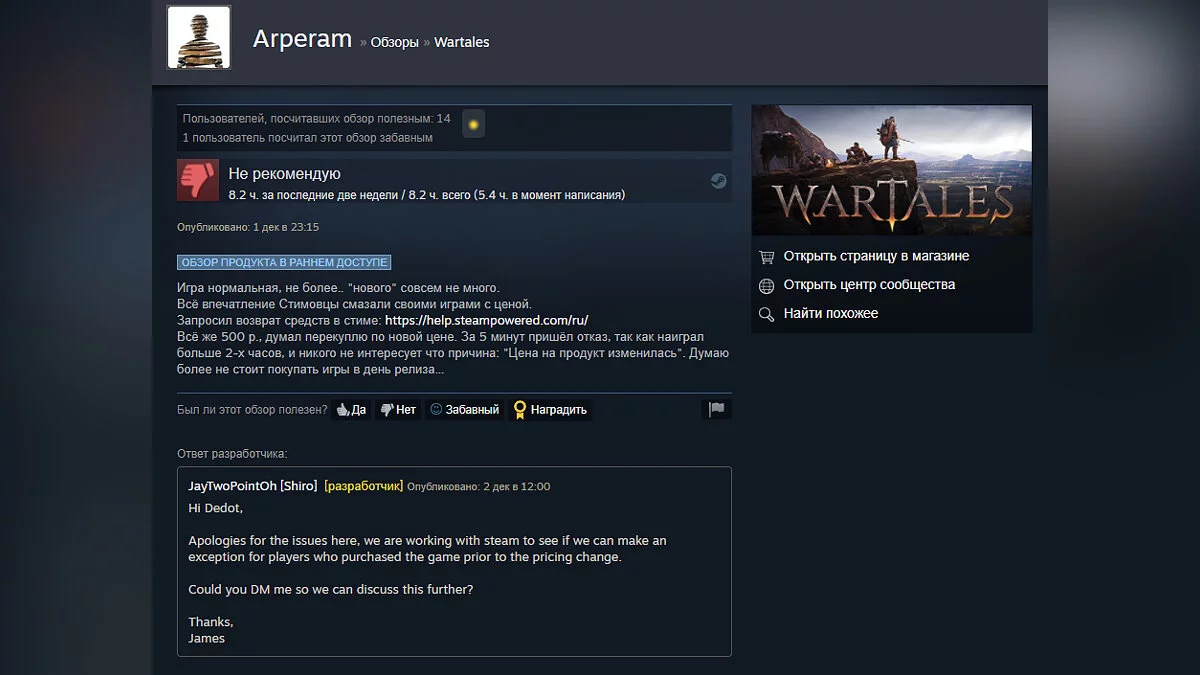Image resolution: width=1200 pixels, height=675 pixels.
Task: Open the Wartales game banner image
Action: (891, 170)
